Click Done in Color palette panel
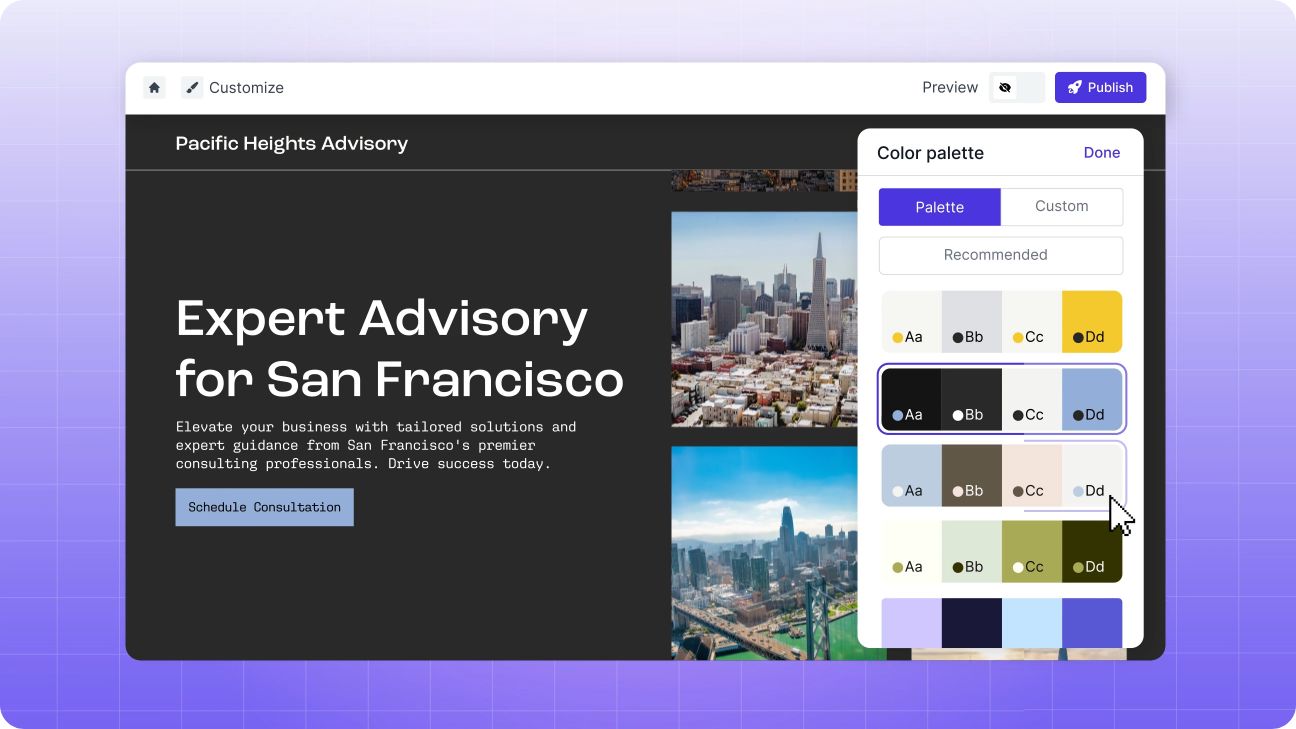The width and height of the screenshot is (1296, 729). tap(1102, 153)
